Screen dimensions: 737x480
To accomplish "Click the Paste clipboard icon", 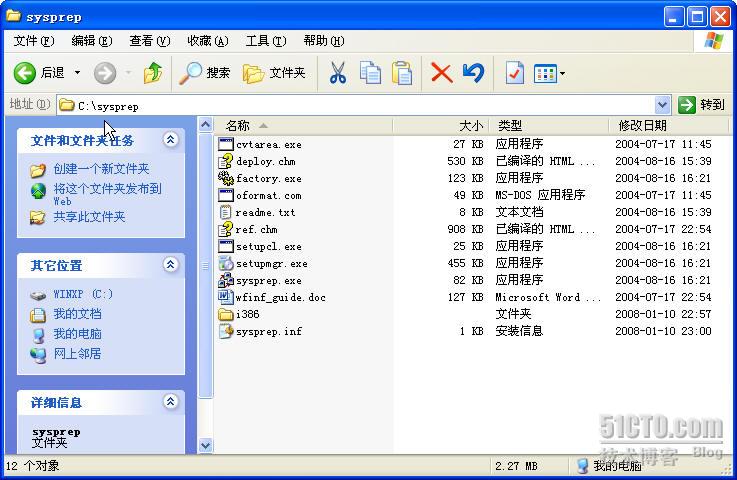I will point(402,73).
